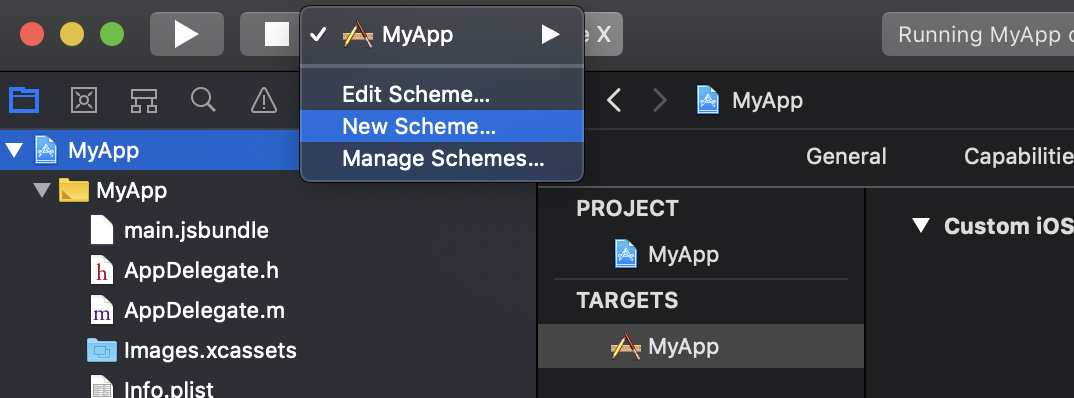Click the Images.xcassets folder icon
This screenshot has height=398, width=1074.
pos(102,350)
